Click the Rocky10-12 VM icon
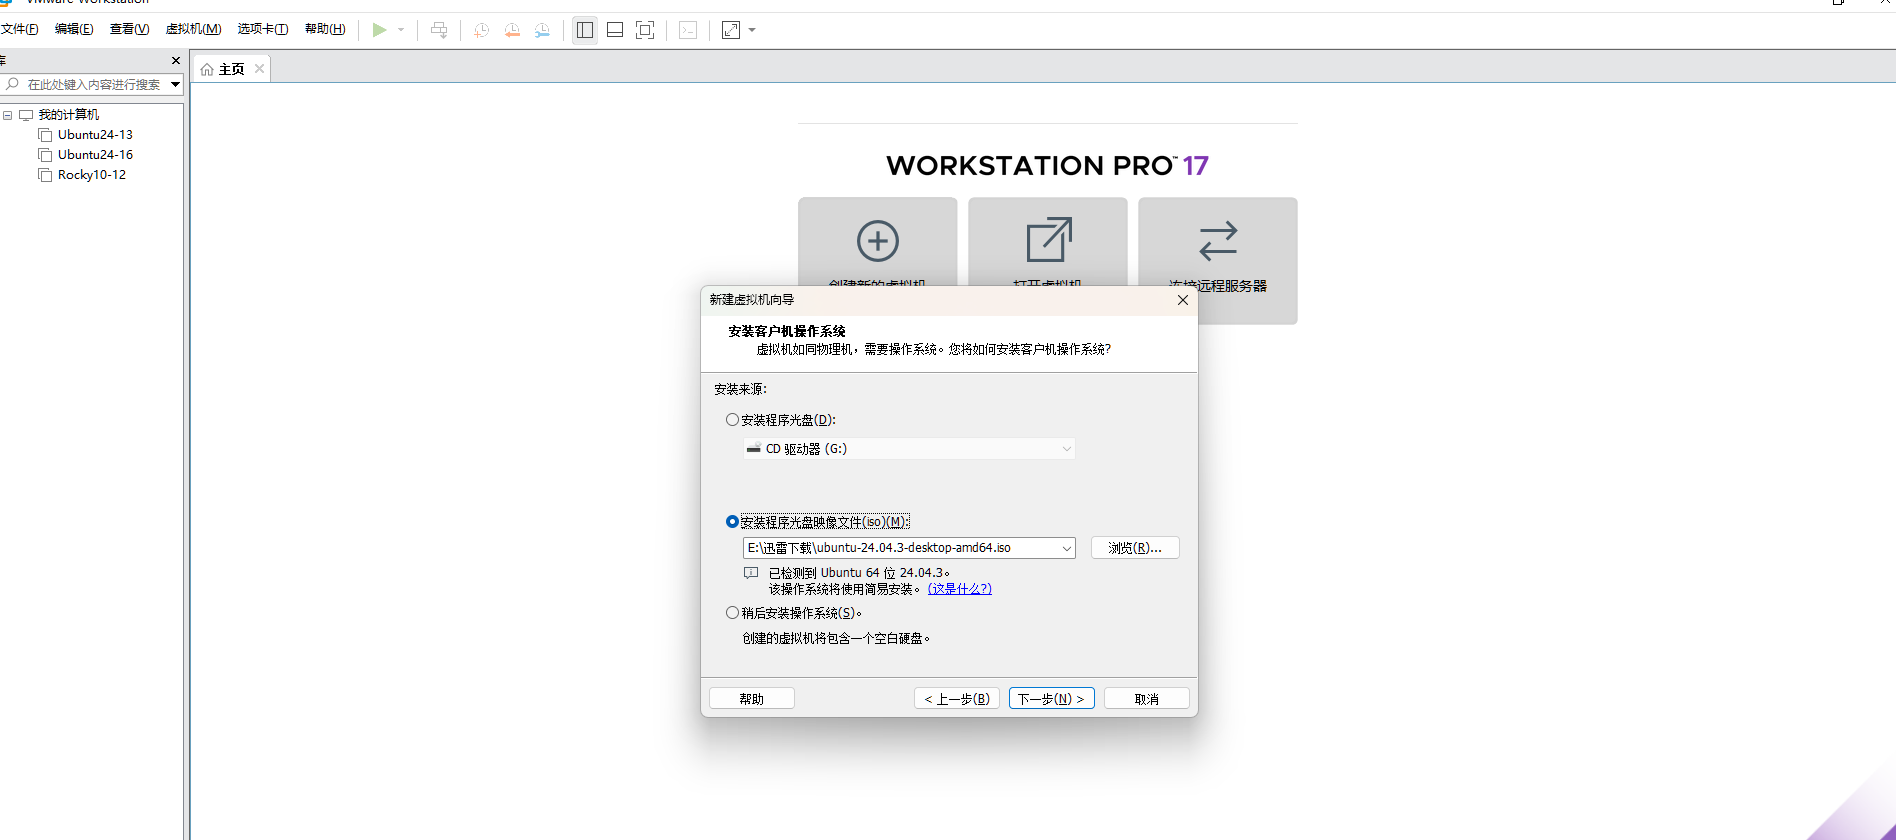The height and width of the screenshot is (840, 1896). [45, 175]
